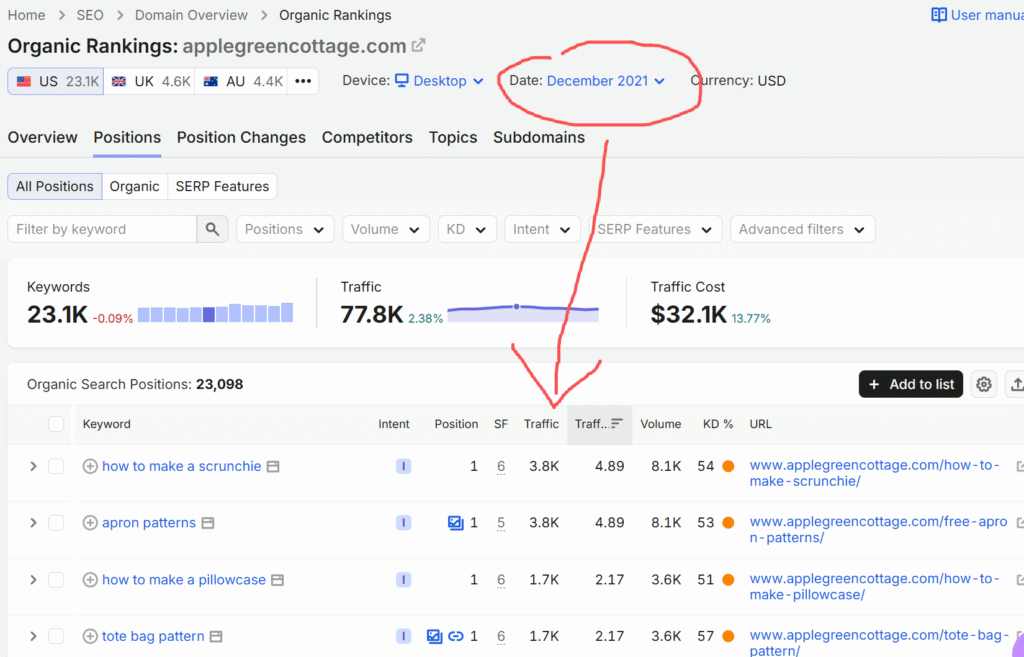Open 'how to make a scrunchie' keyword link
Viewport: 1024px width, 657px height.
[x=182, y=466]
